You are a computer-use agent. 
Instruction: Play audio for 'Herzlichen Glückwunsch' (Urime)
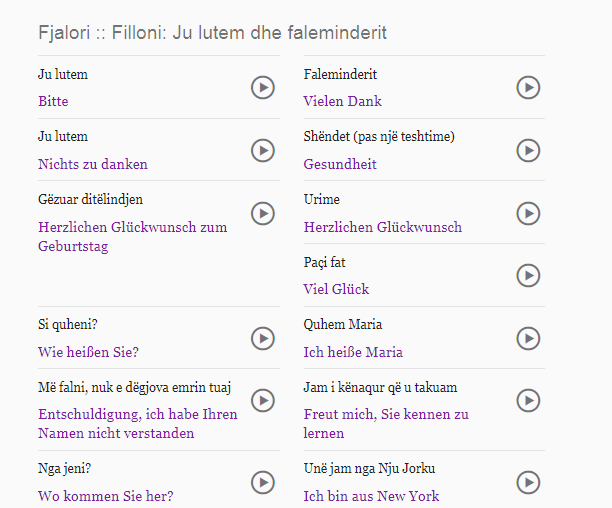point(528,213)
